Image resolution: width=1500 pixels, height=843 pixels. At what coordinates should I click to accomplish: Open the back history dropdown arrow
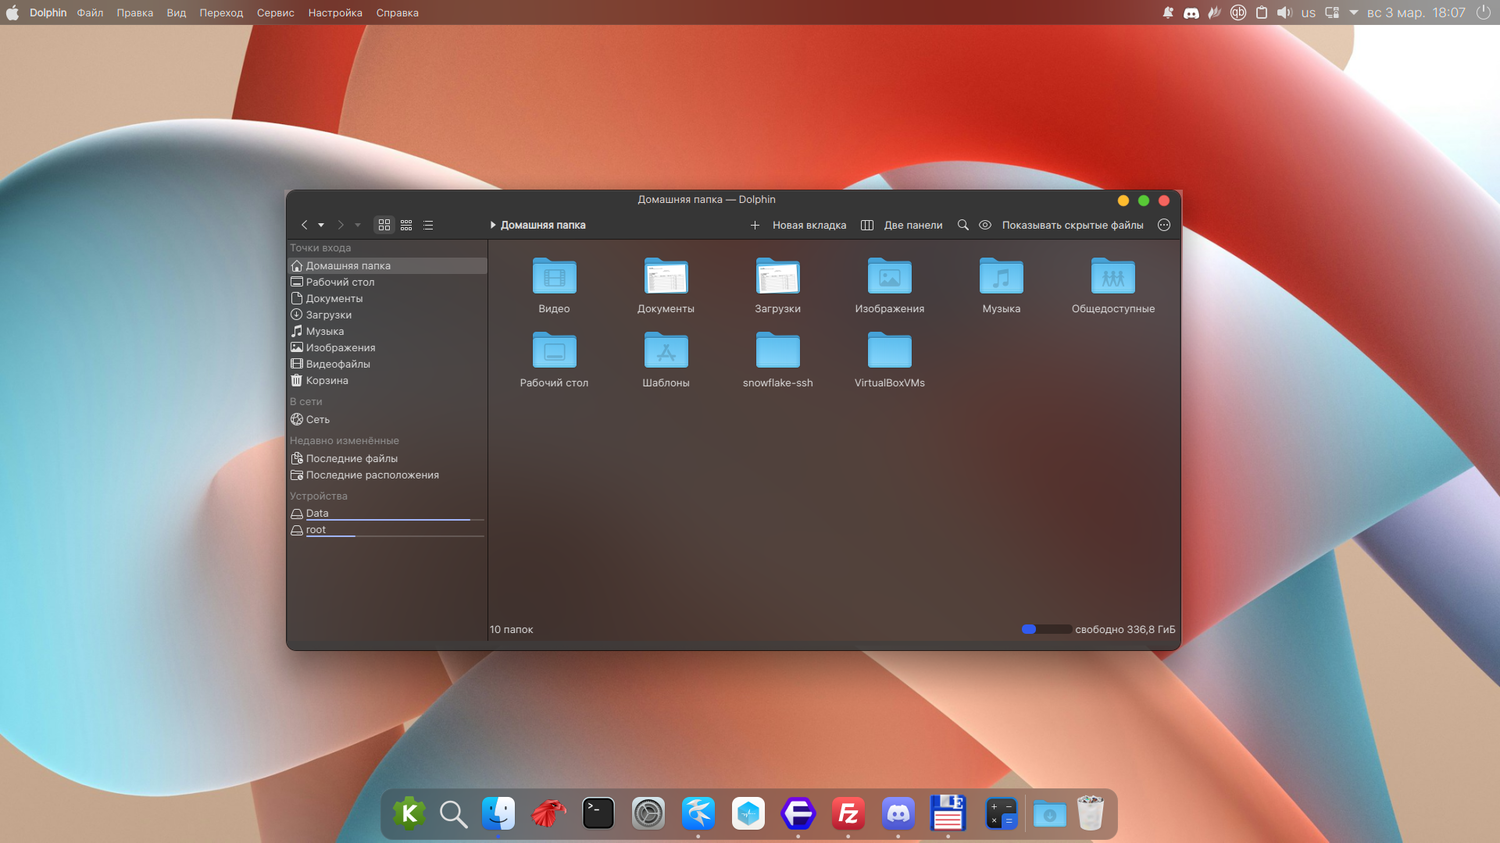(321, 225)
